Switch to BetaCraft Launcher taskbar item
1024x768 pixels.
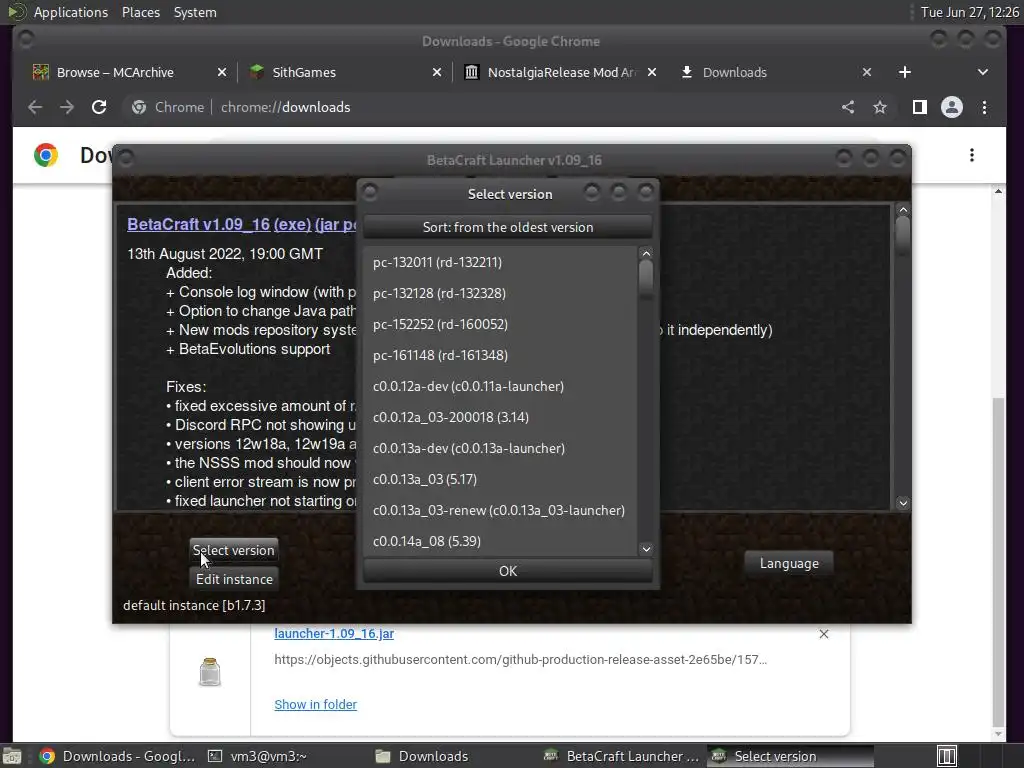(x=622, y=756)
